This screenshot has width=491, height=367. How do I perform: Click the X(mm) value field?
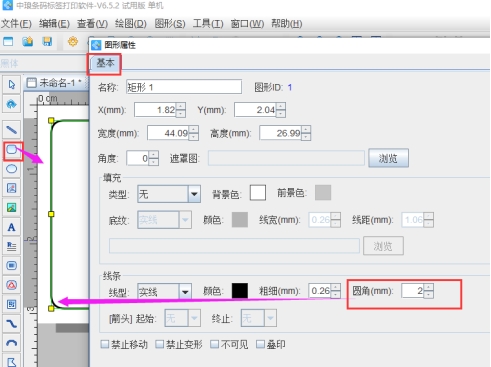(x=156, y=110)
